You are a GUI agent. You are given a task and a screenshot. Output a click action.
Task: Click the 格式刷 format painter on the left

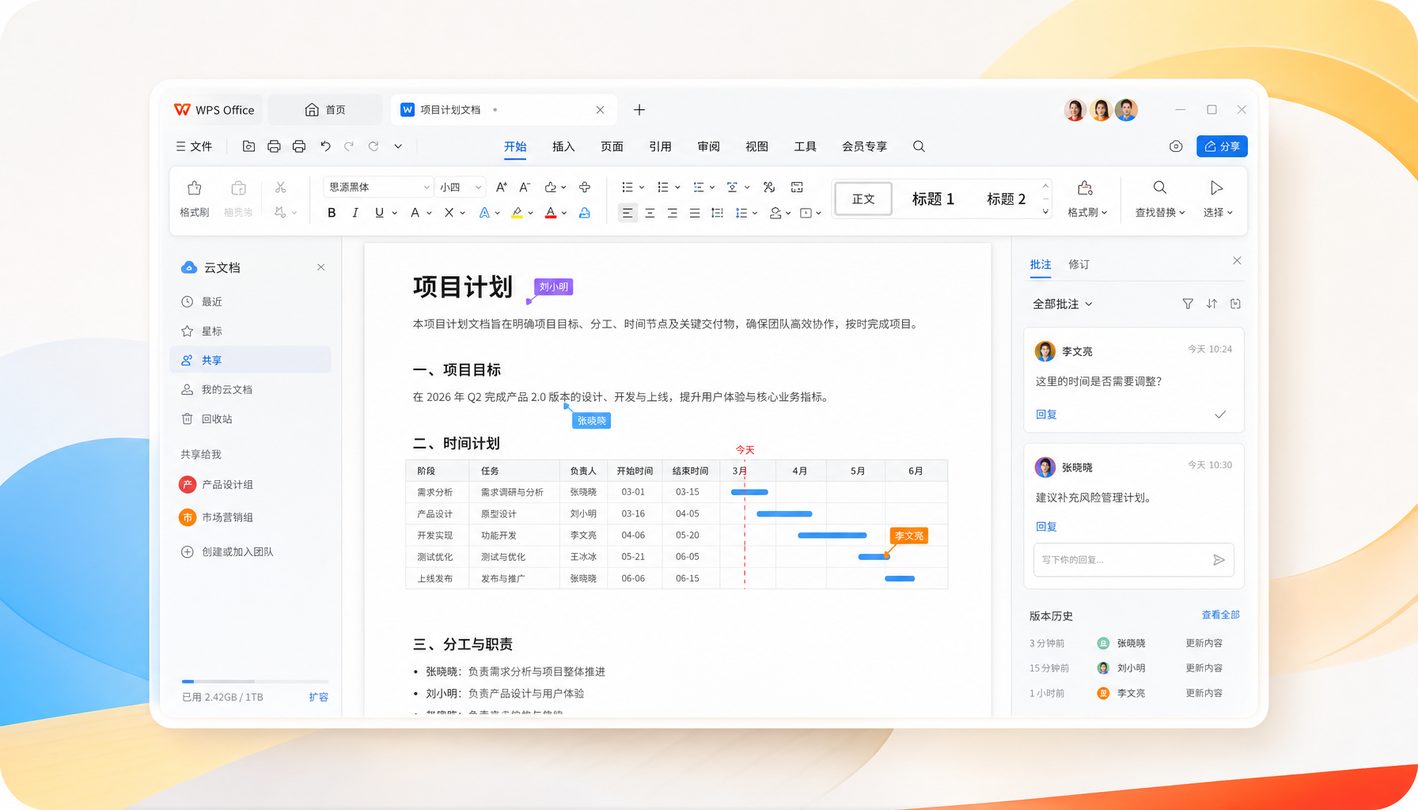(194, 198)
